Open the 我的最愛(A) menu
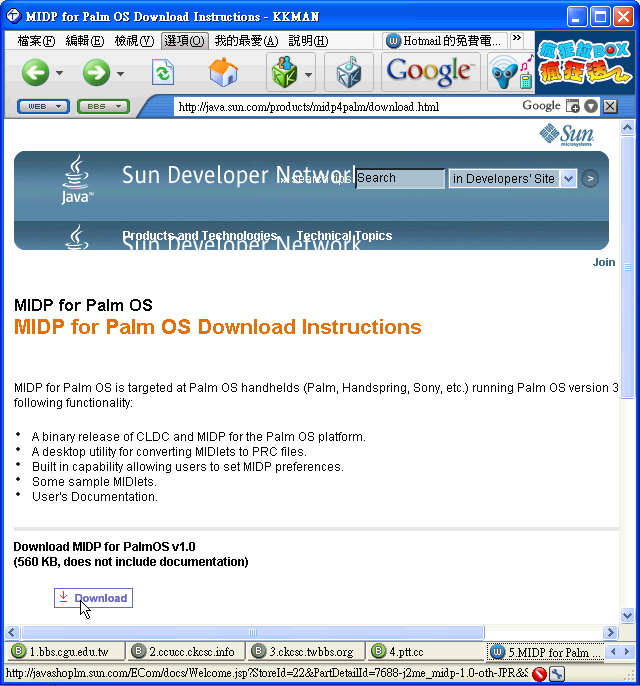This screenshot has height=686, width=640. pyautogui.click(x=246, y=41)
